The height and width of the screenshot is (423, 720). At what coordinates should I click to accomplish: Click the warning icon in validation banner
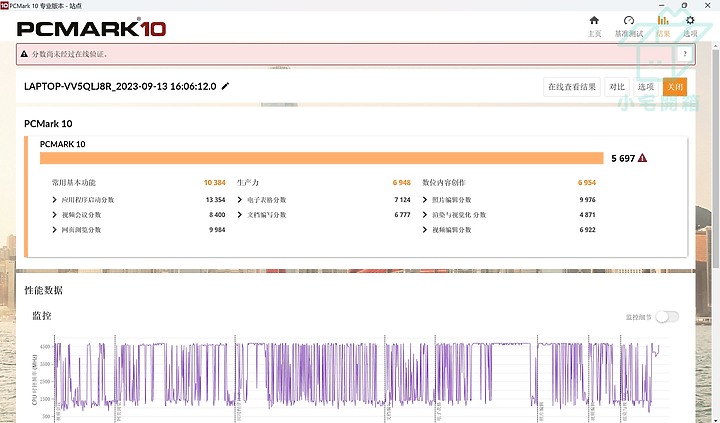pos(24,54)
